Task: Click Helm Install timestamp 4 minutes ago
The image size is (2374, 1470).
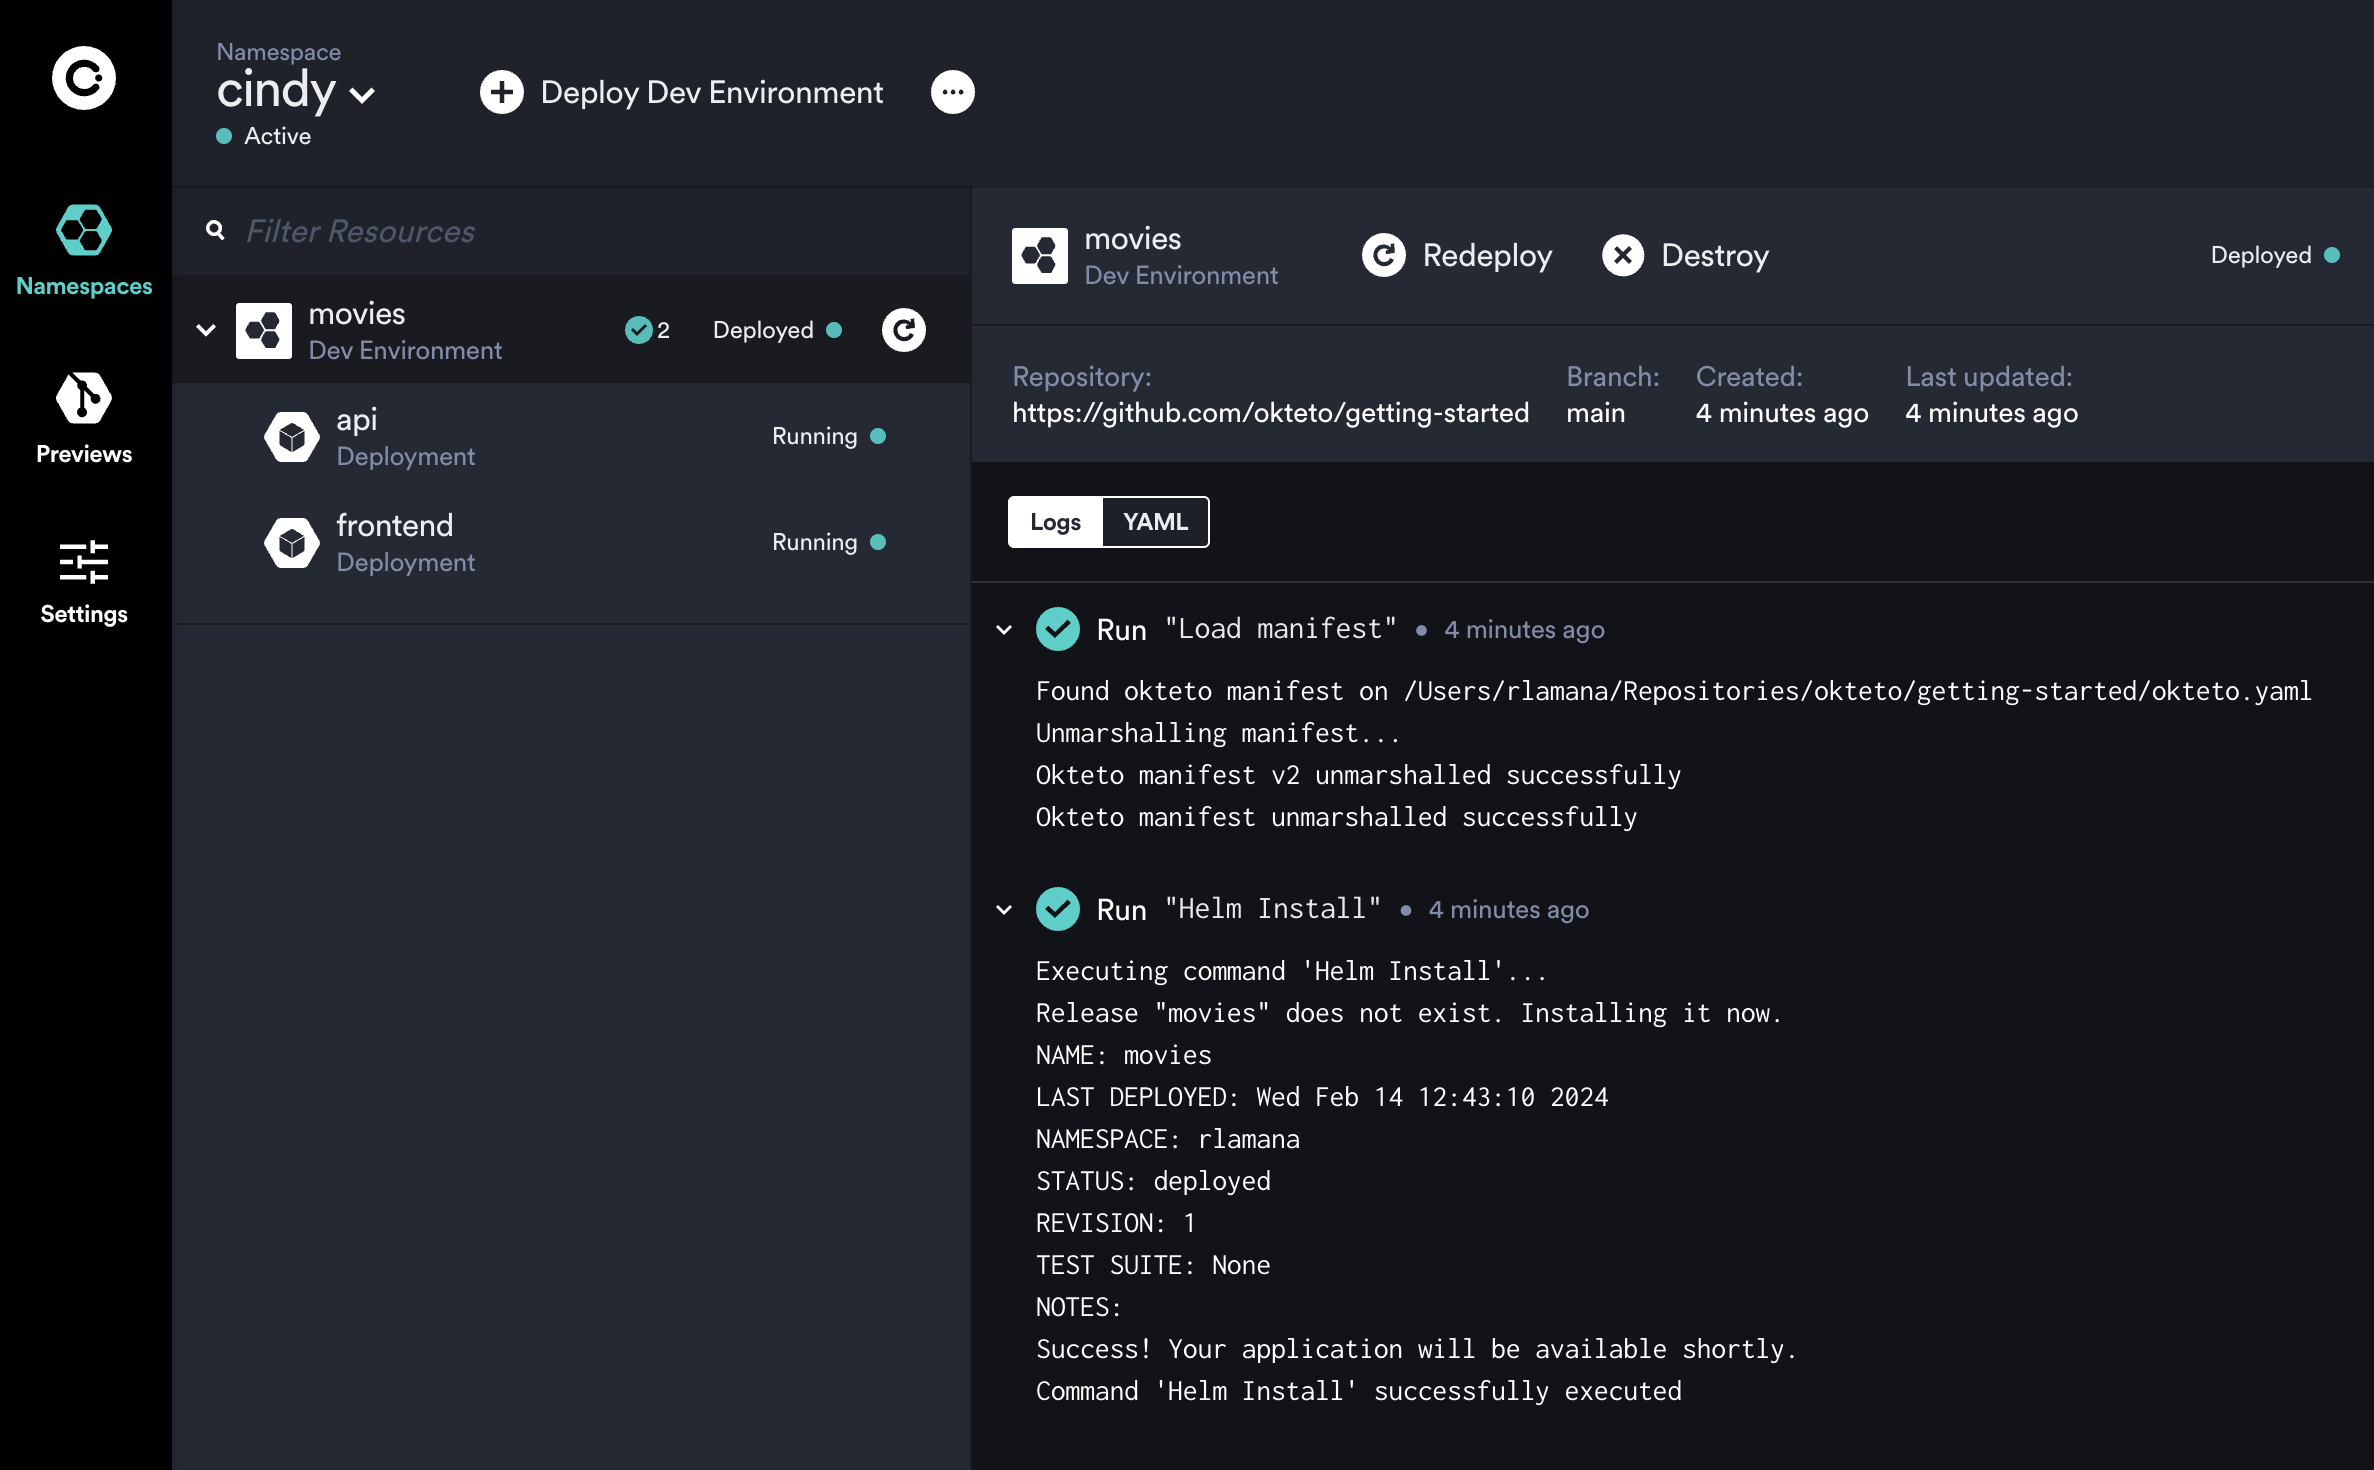Action: (x=1508, y=910)
